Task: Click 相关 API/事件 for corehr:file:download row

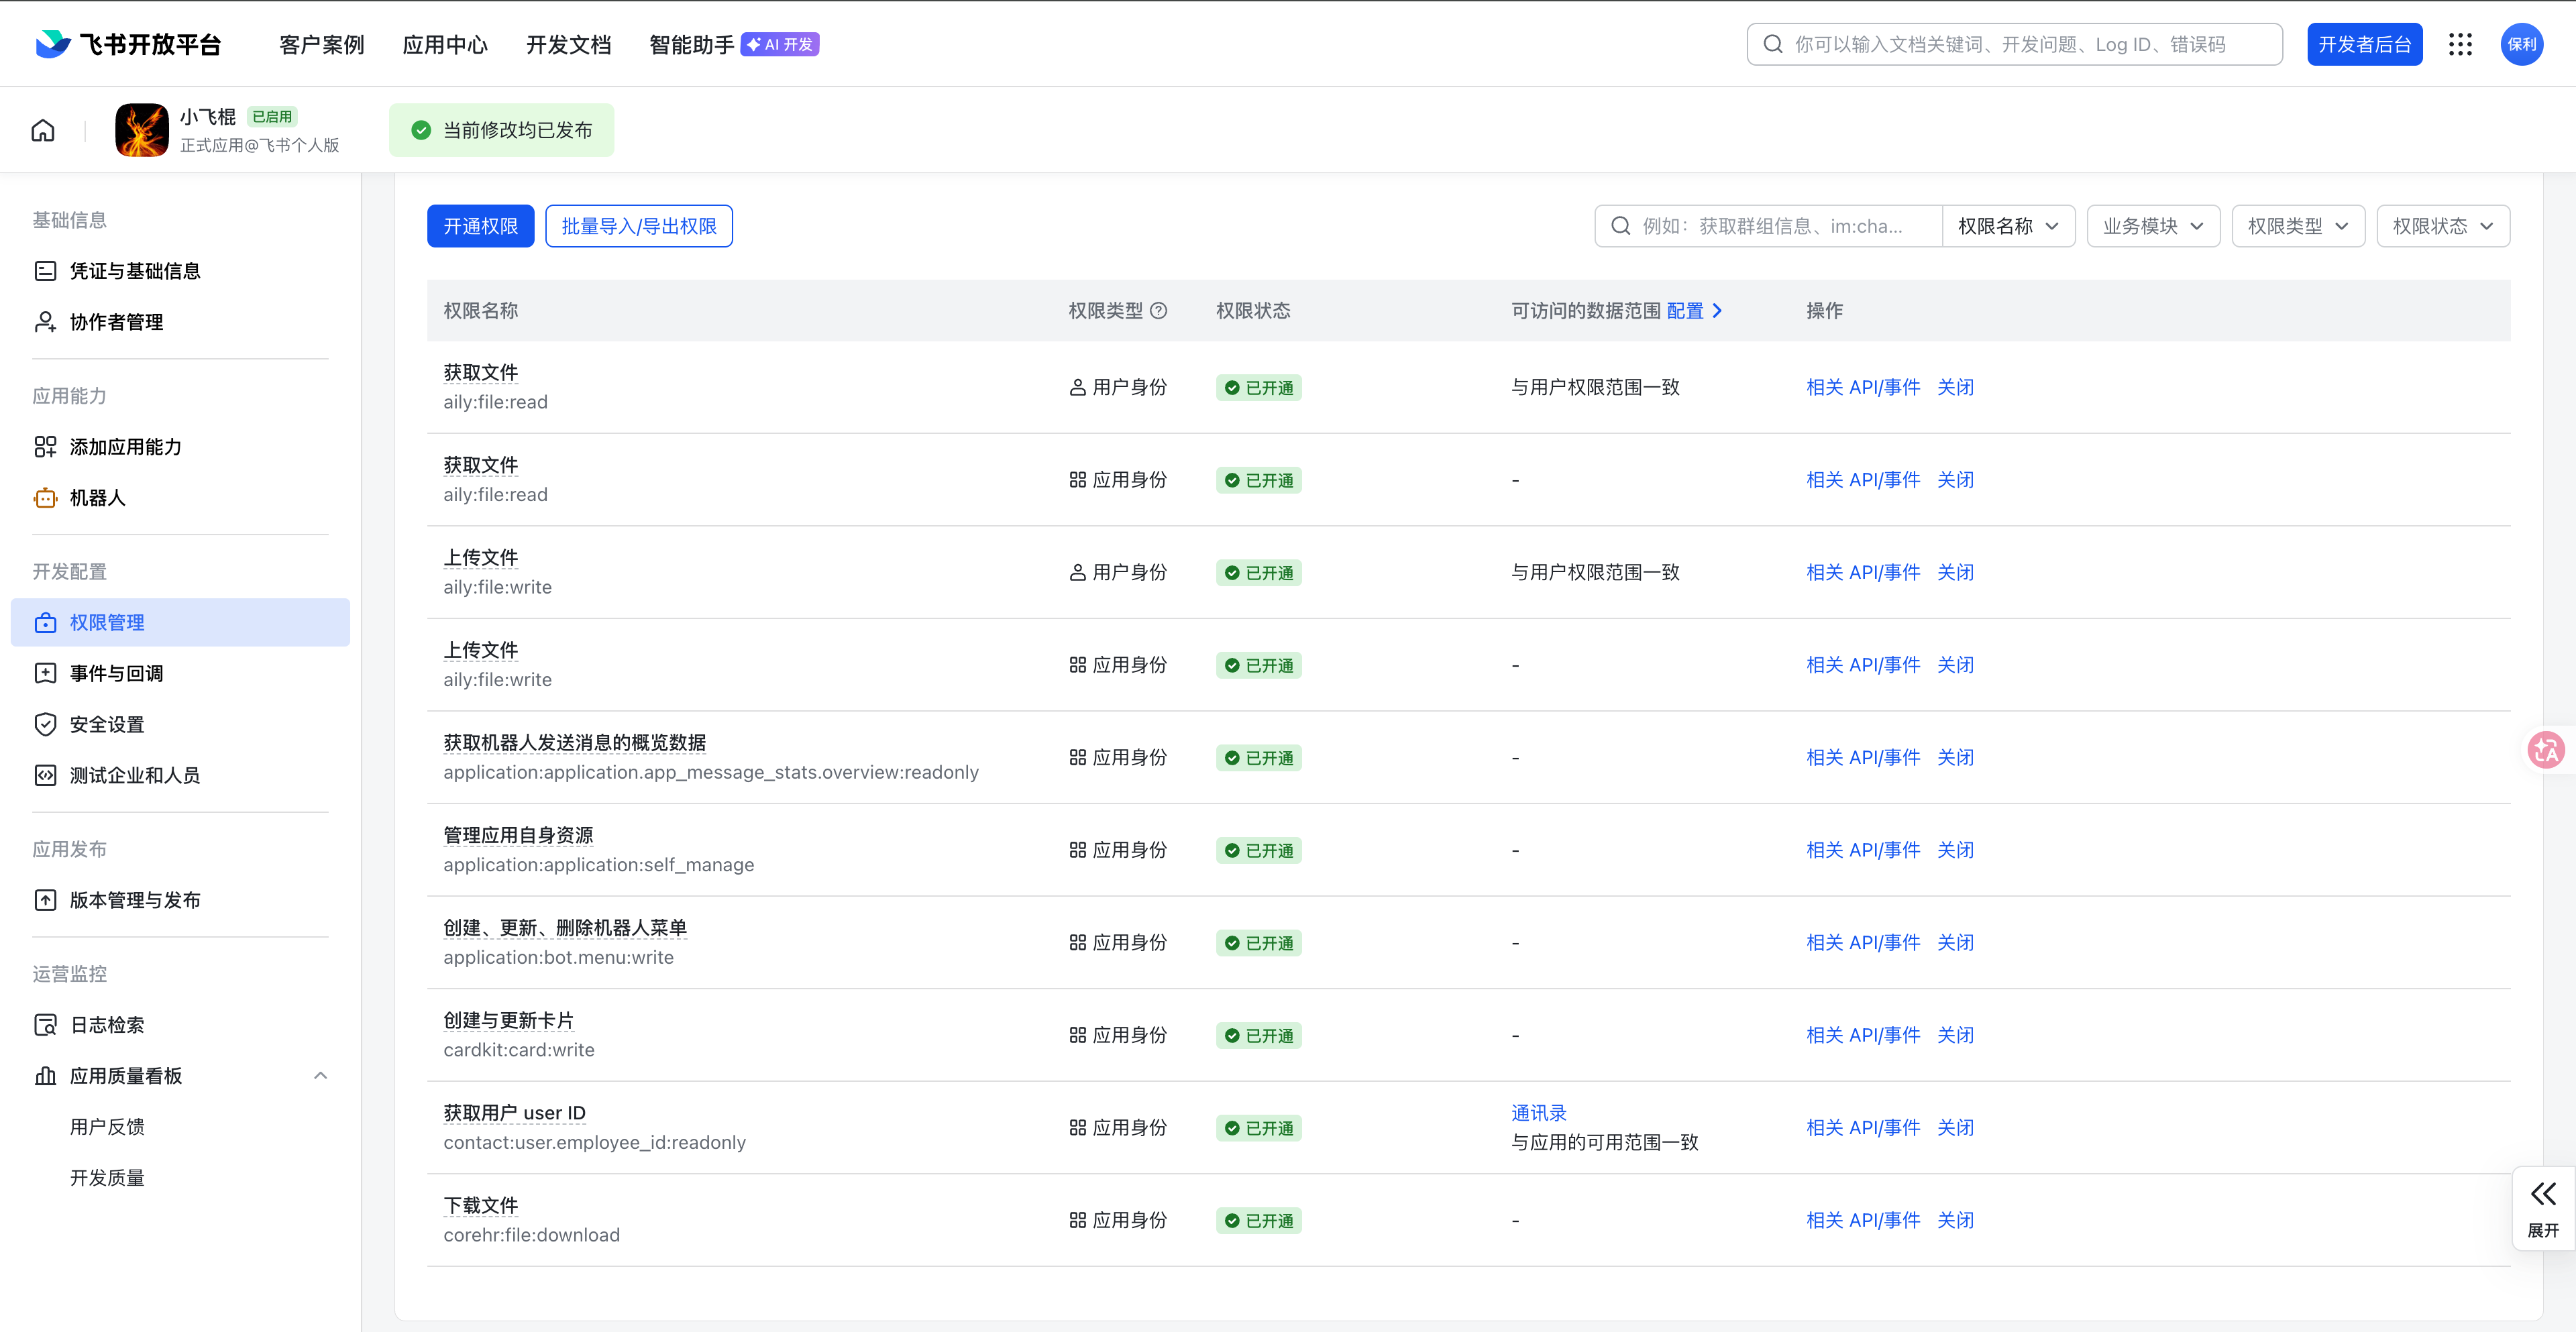Action: coord(1862,1220)
